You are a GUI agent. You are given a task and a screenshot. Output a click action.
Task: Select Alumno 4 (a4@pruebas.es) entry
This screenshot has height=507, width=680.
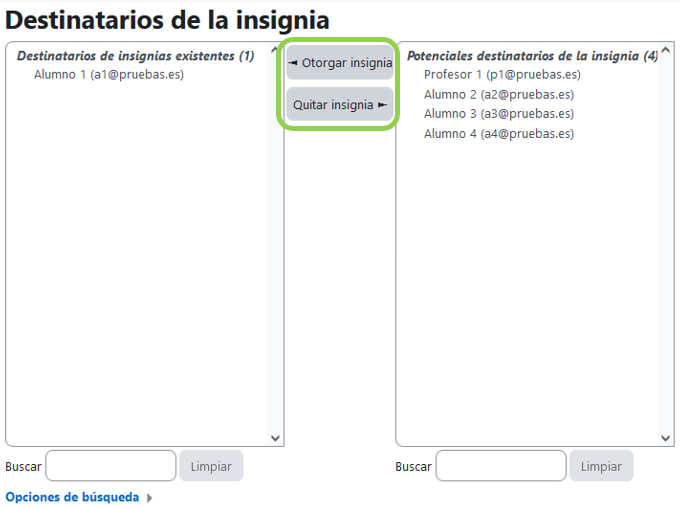[498, 134]
